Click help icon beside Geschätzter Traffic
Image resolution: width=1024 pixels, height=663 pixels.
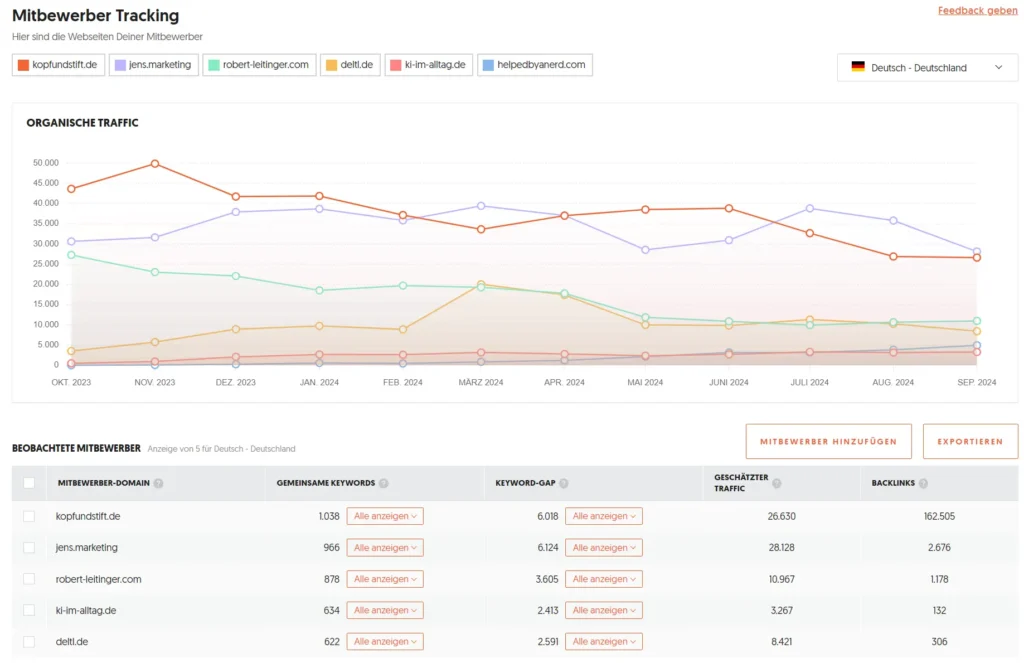pyautogui.click(x=776, y=483)
